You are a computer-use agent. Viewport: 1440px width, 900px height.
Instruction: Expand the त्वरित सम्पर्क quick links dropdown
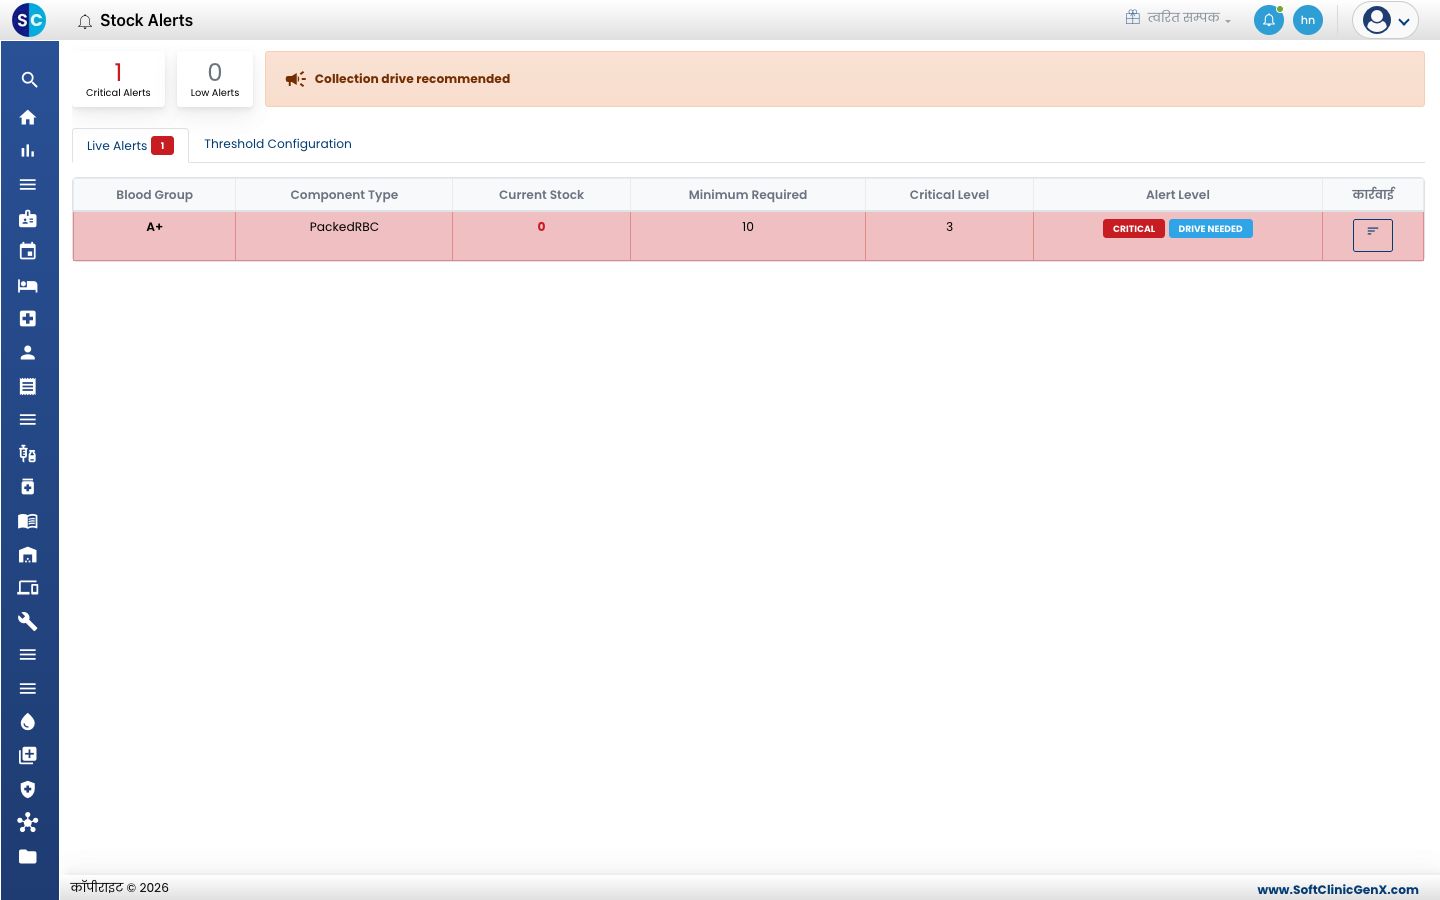(1178, 18)
